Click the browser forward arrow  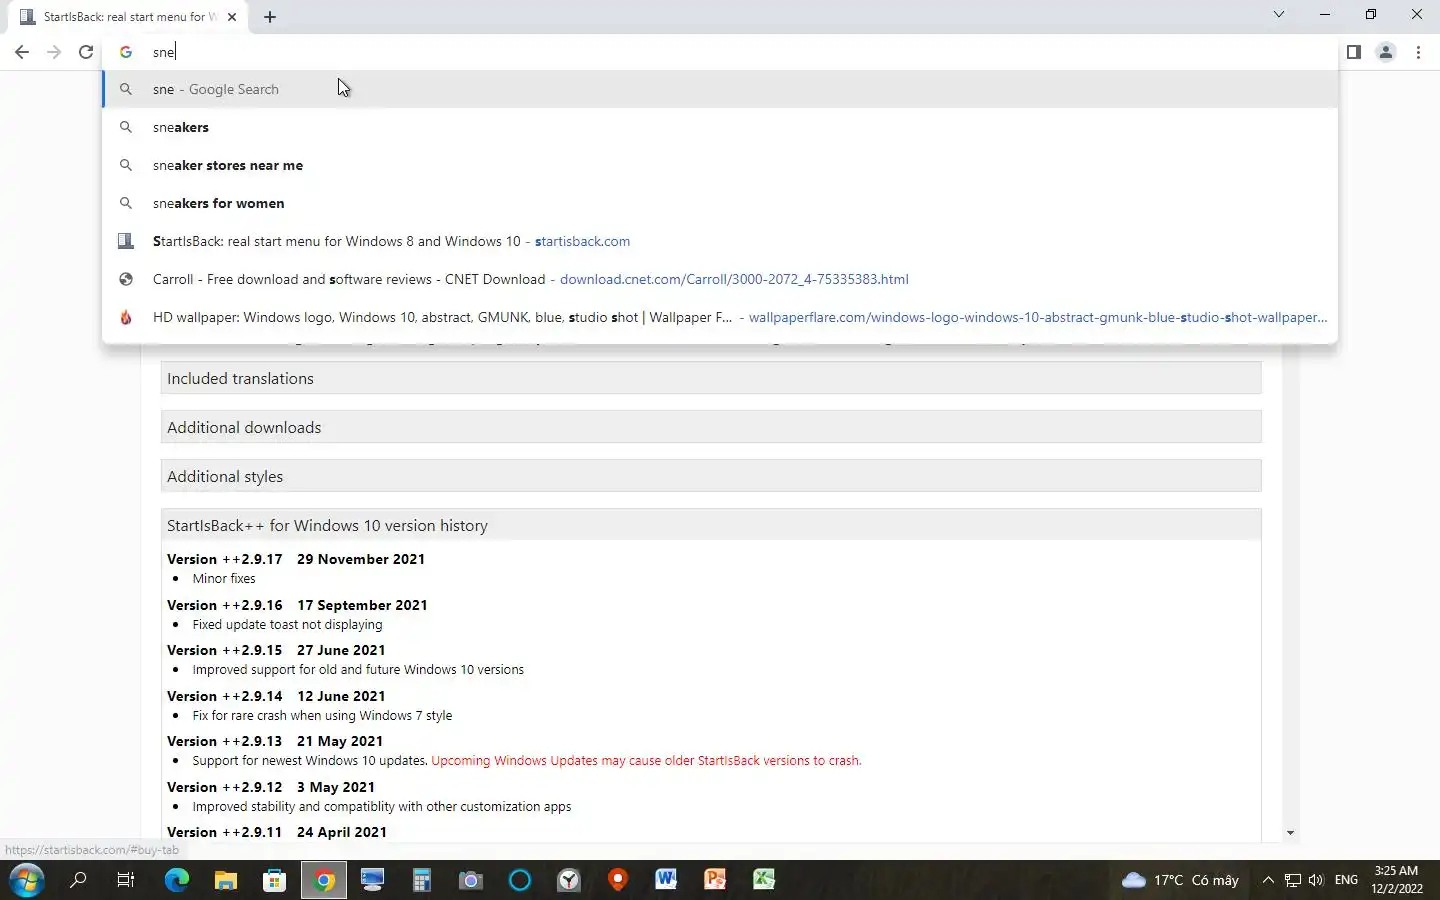54,52
